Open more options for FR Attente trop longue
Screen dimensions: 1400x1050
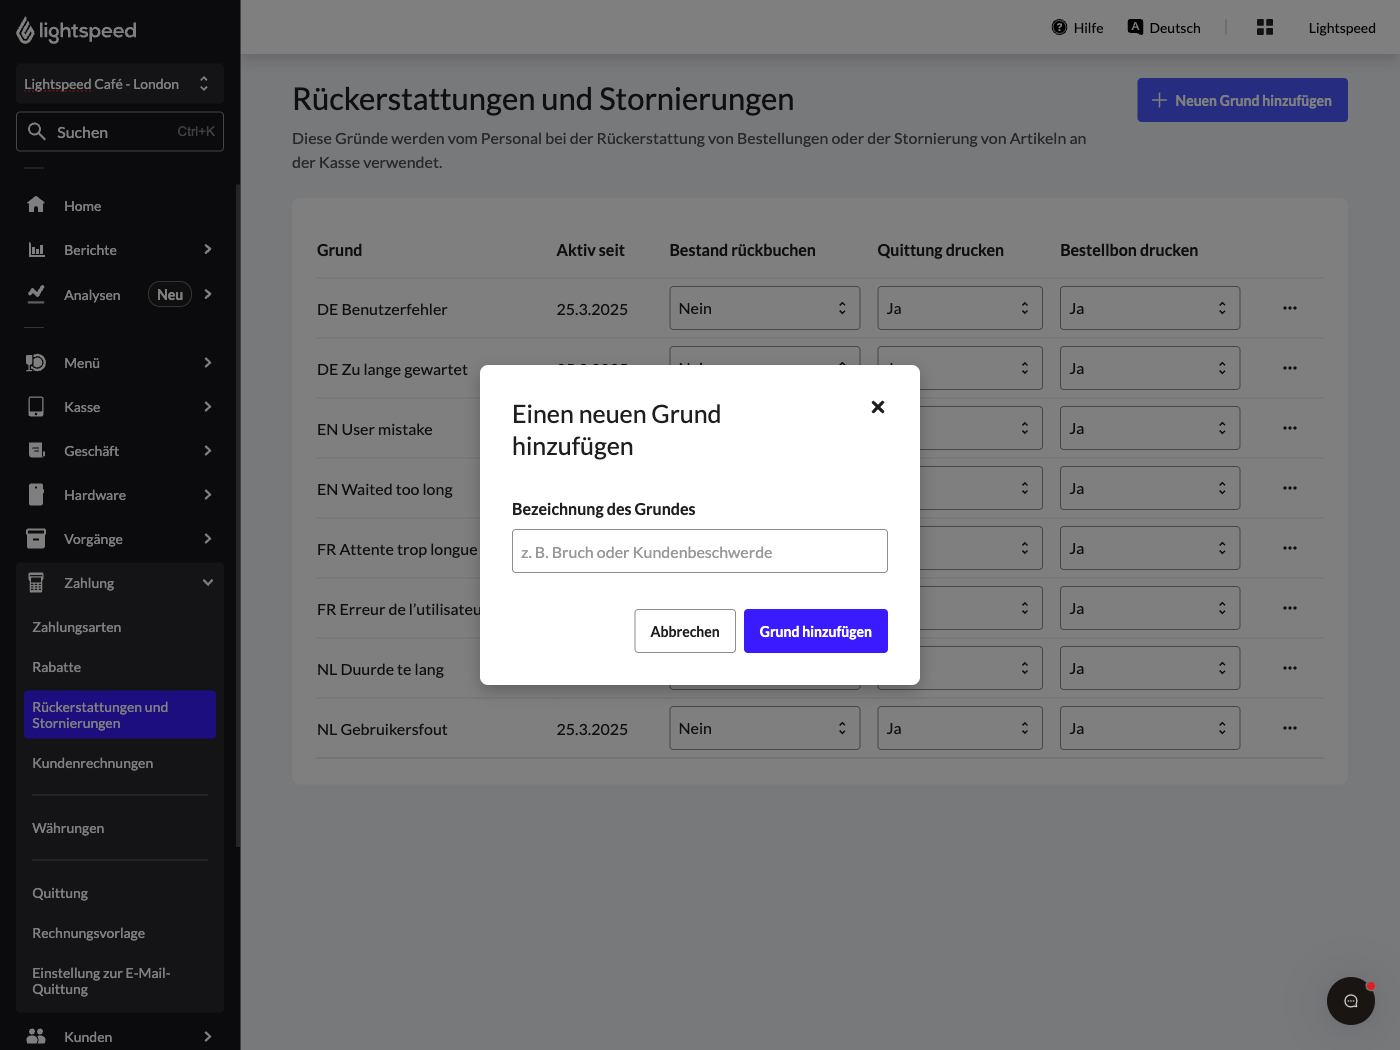tap(1290, 548)
